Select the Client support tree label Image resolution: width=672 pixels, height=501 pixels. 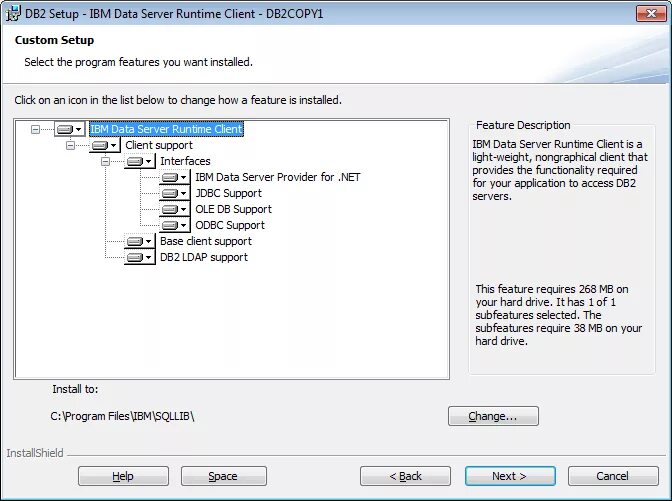pyautogui.click(x=159, y=145)
